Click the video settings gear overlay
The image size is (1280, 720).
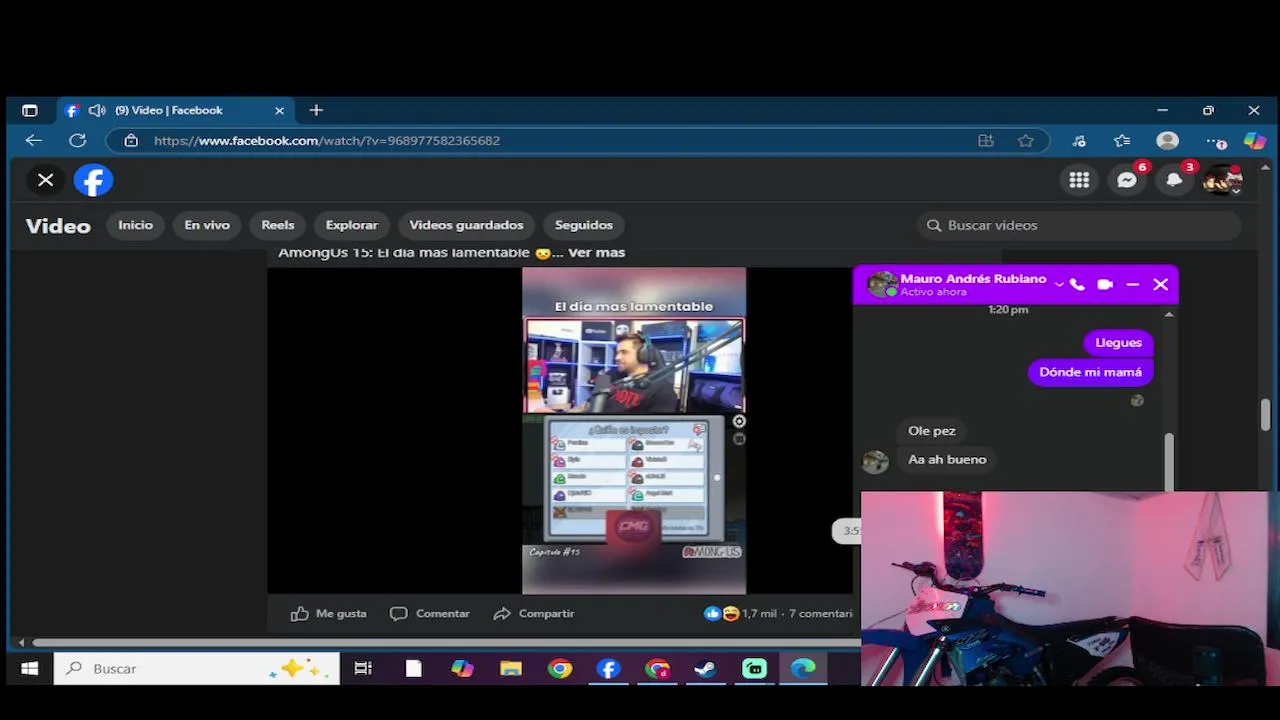[x=739, y=421]
